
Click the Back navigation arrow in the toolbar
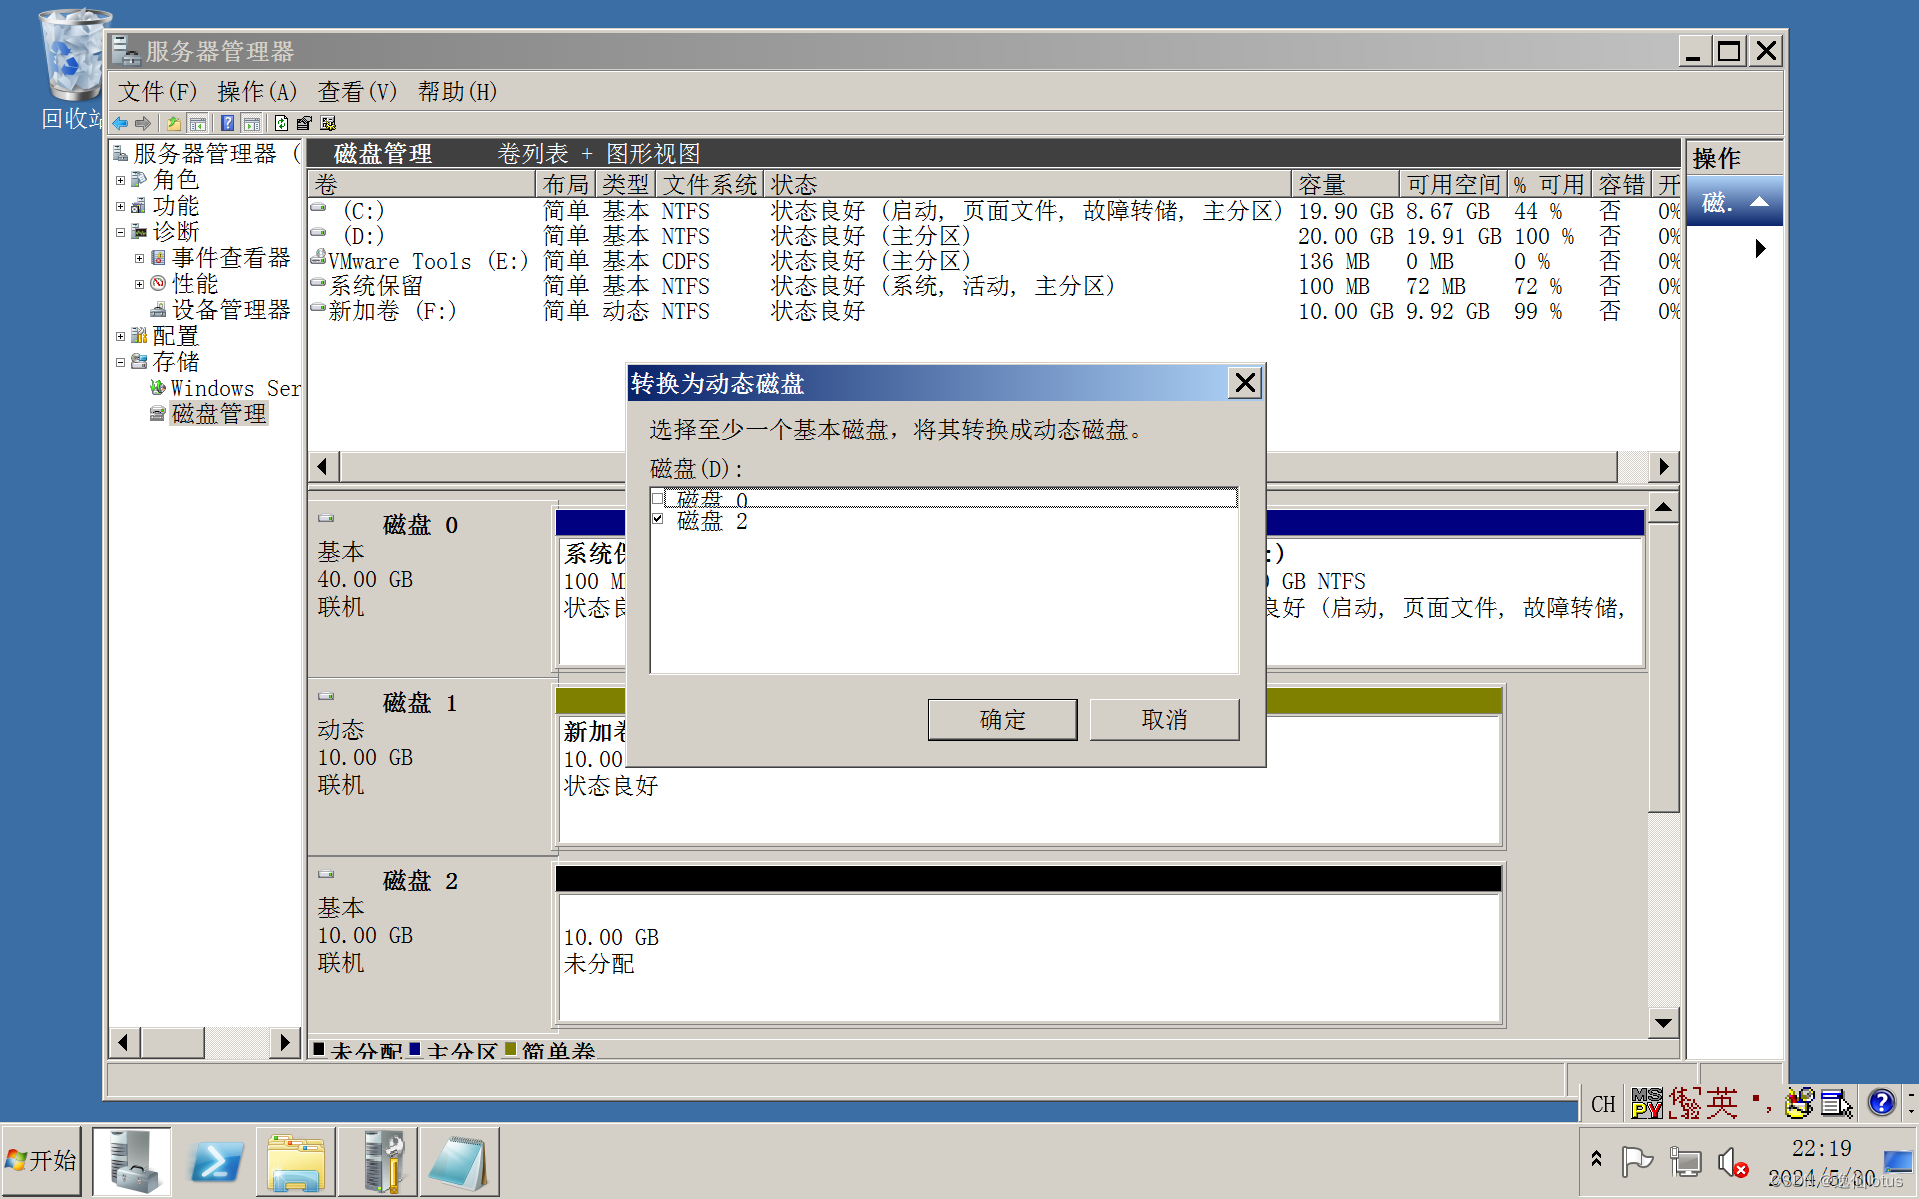coord(120,122)
